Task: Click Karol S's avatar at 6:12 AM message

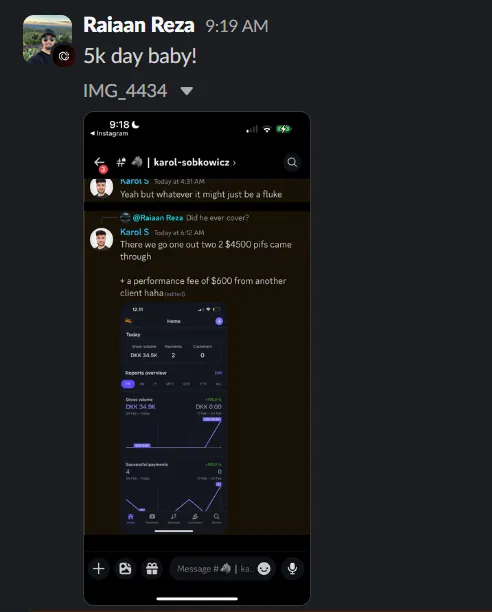Action: click(101, 239)
